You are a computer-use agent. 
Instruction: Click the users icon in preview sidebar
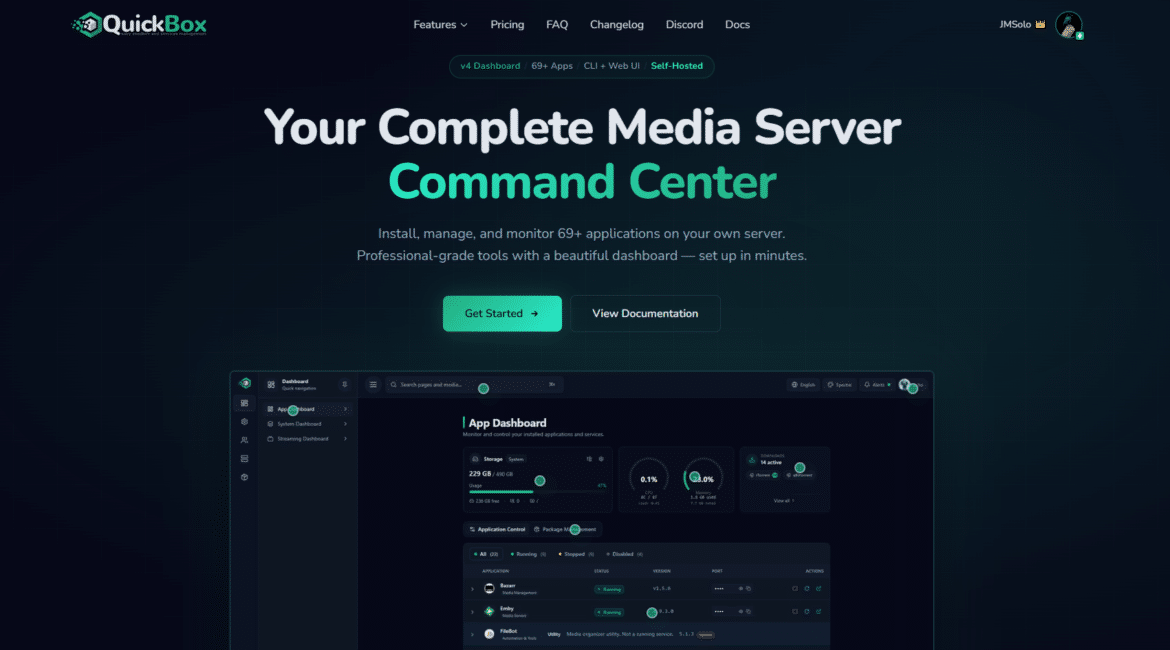point(245,440)
